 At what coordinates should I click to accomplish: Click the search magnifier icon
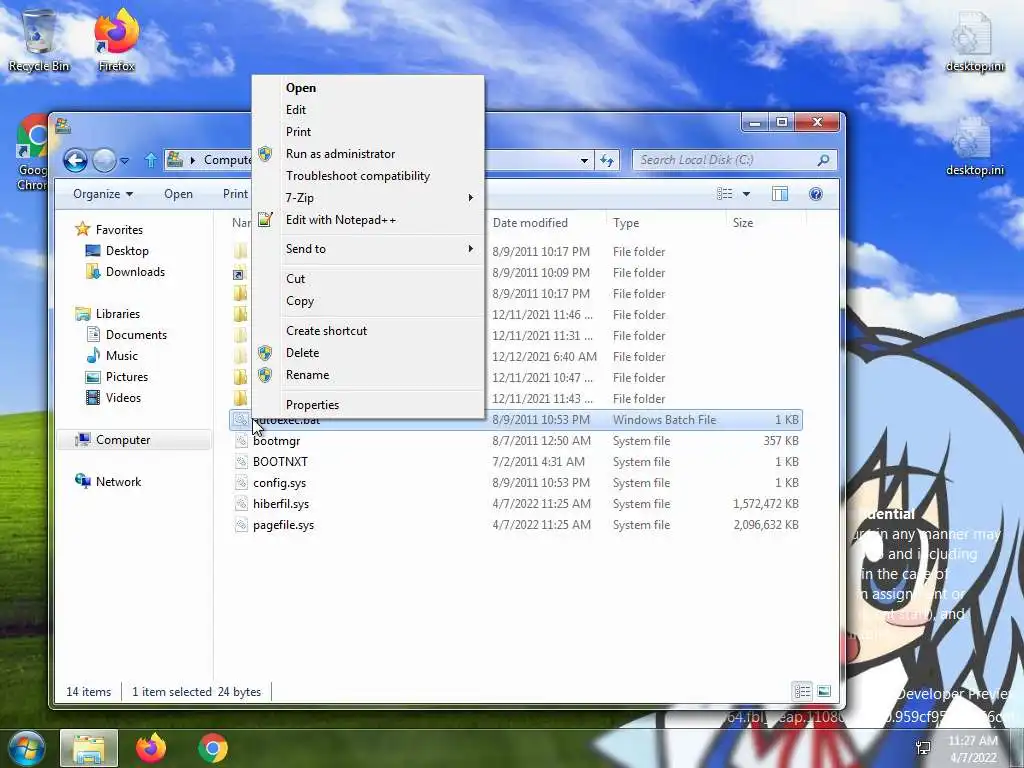pyautogui.click(x=823, y=160)
